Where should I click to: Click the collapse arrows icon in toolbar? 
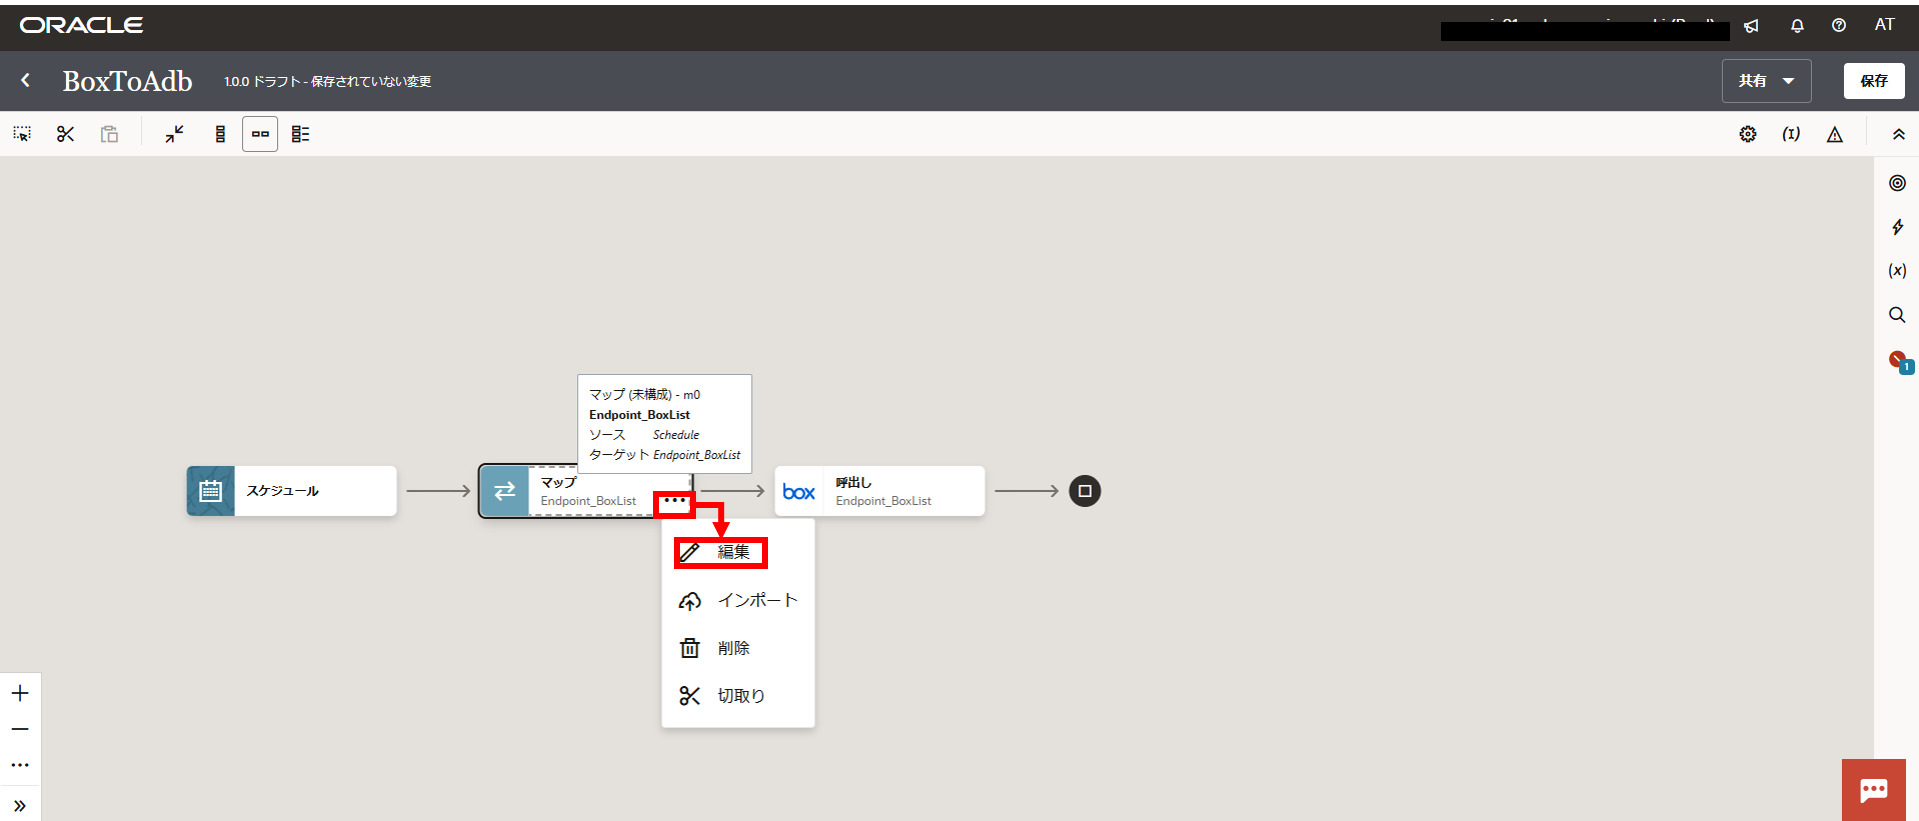[x=175, y=134]
